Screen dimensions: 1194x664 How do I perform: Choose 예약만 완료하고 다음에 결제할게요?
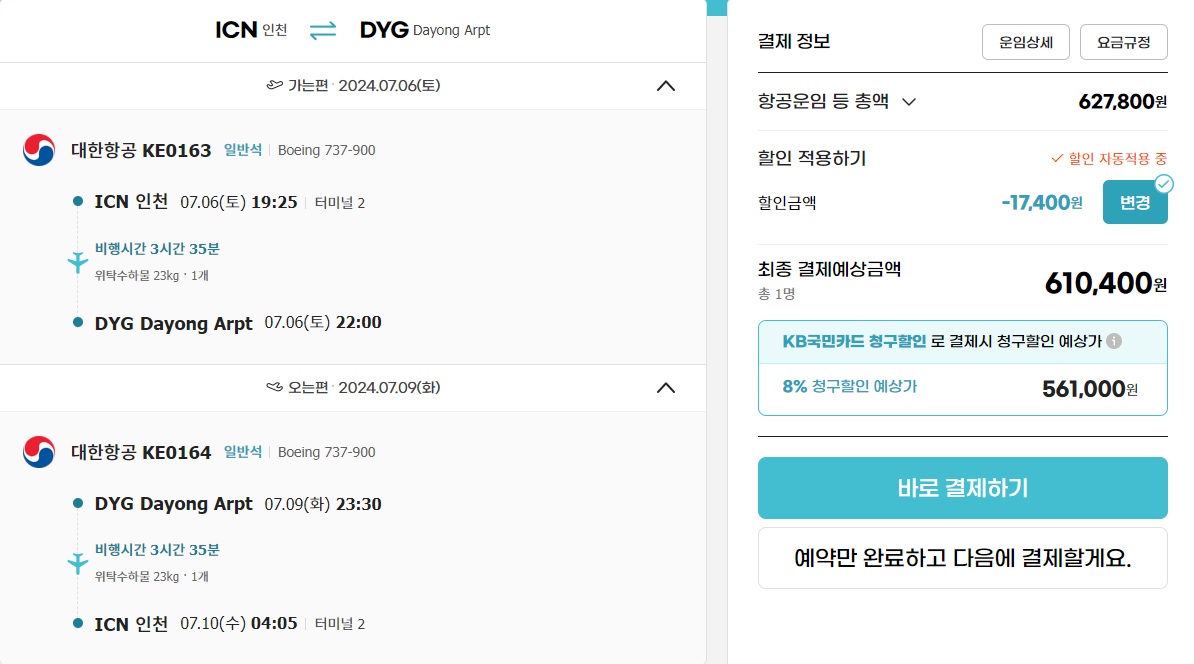tap(963, 558)
